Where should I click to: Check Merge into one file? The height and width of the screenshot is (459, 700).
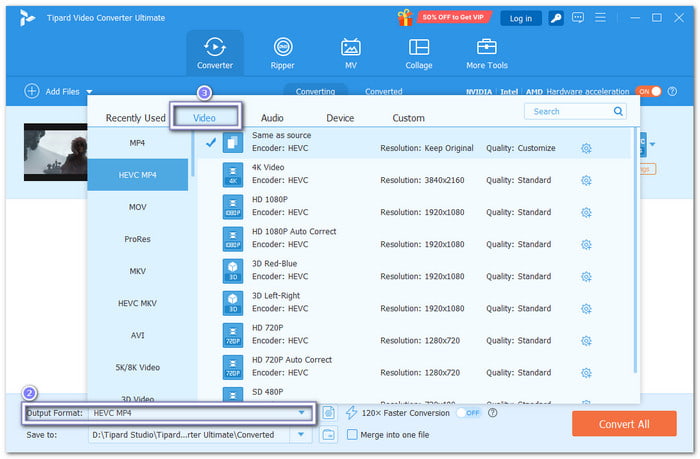[x=352, y=434]
